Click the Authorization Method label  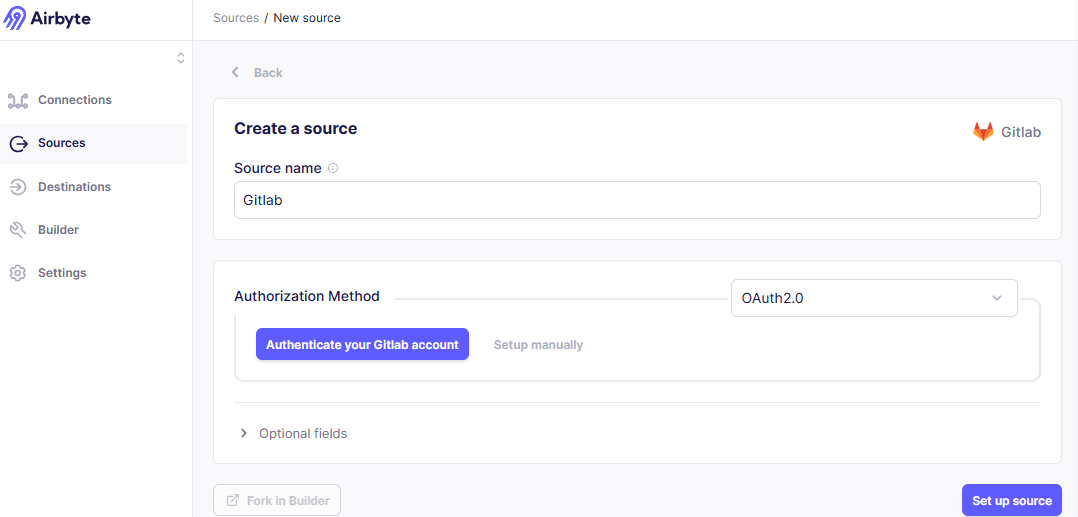pos(307,296)
